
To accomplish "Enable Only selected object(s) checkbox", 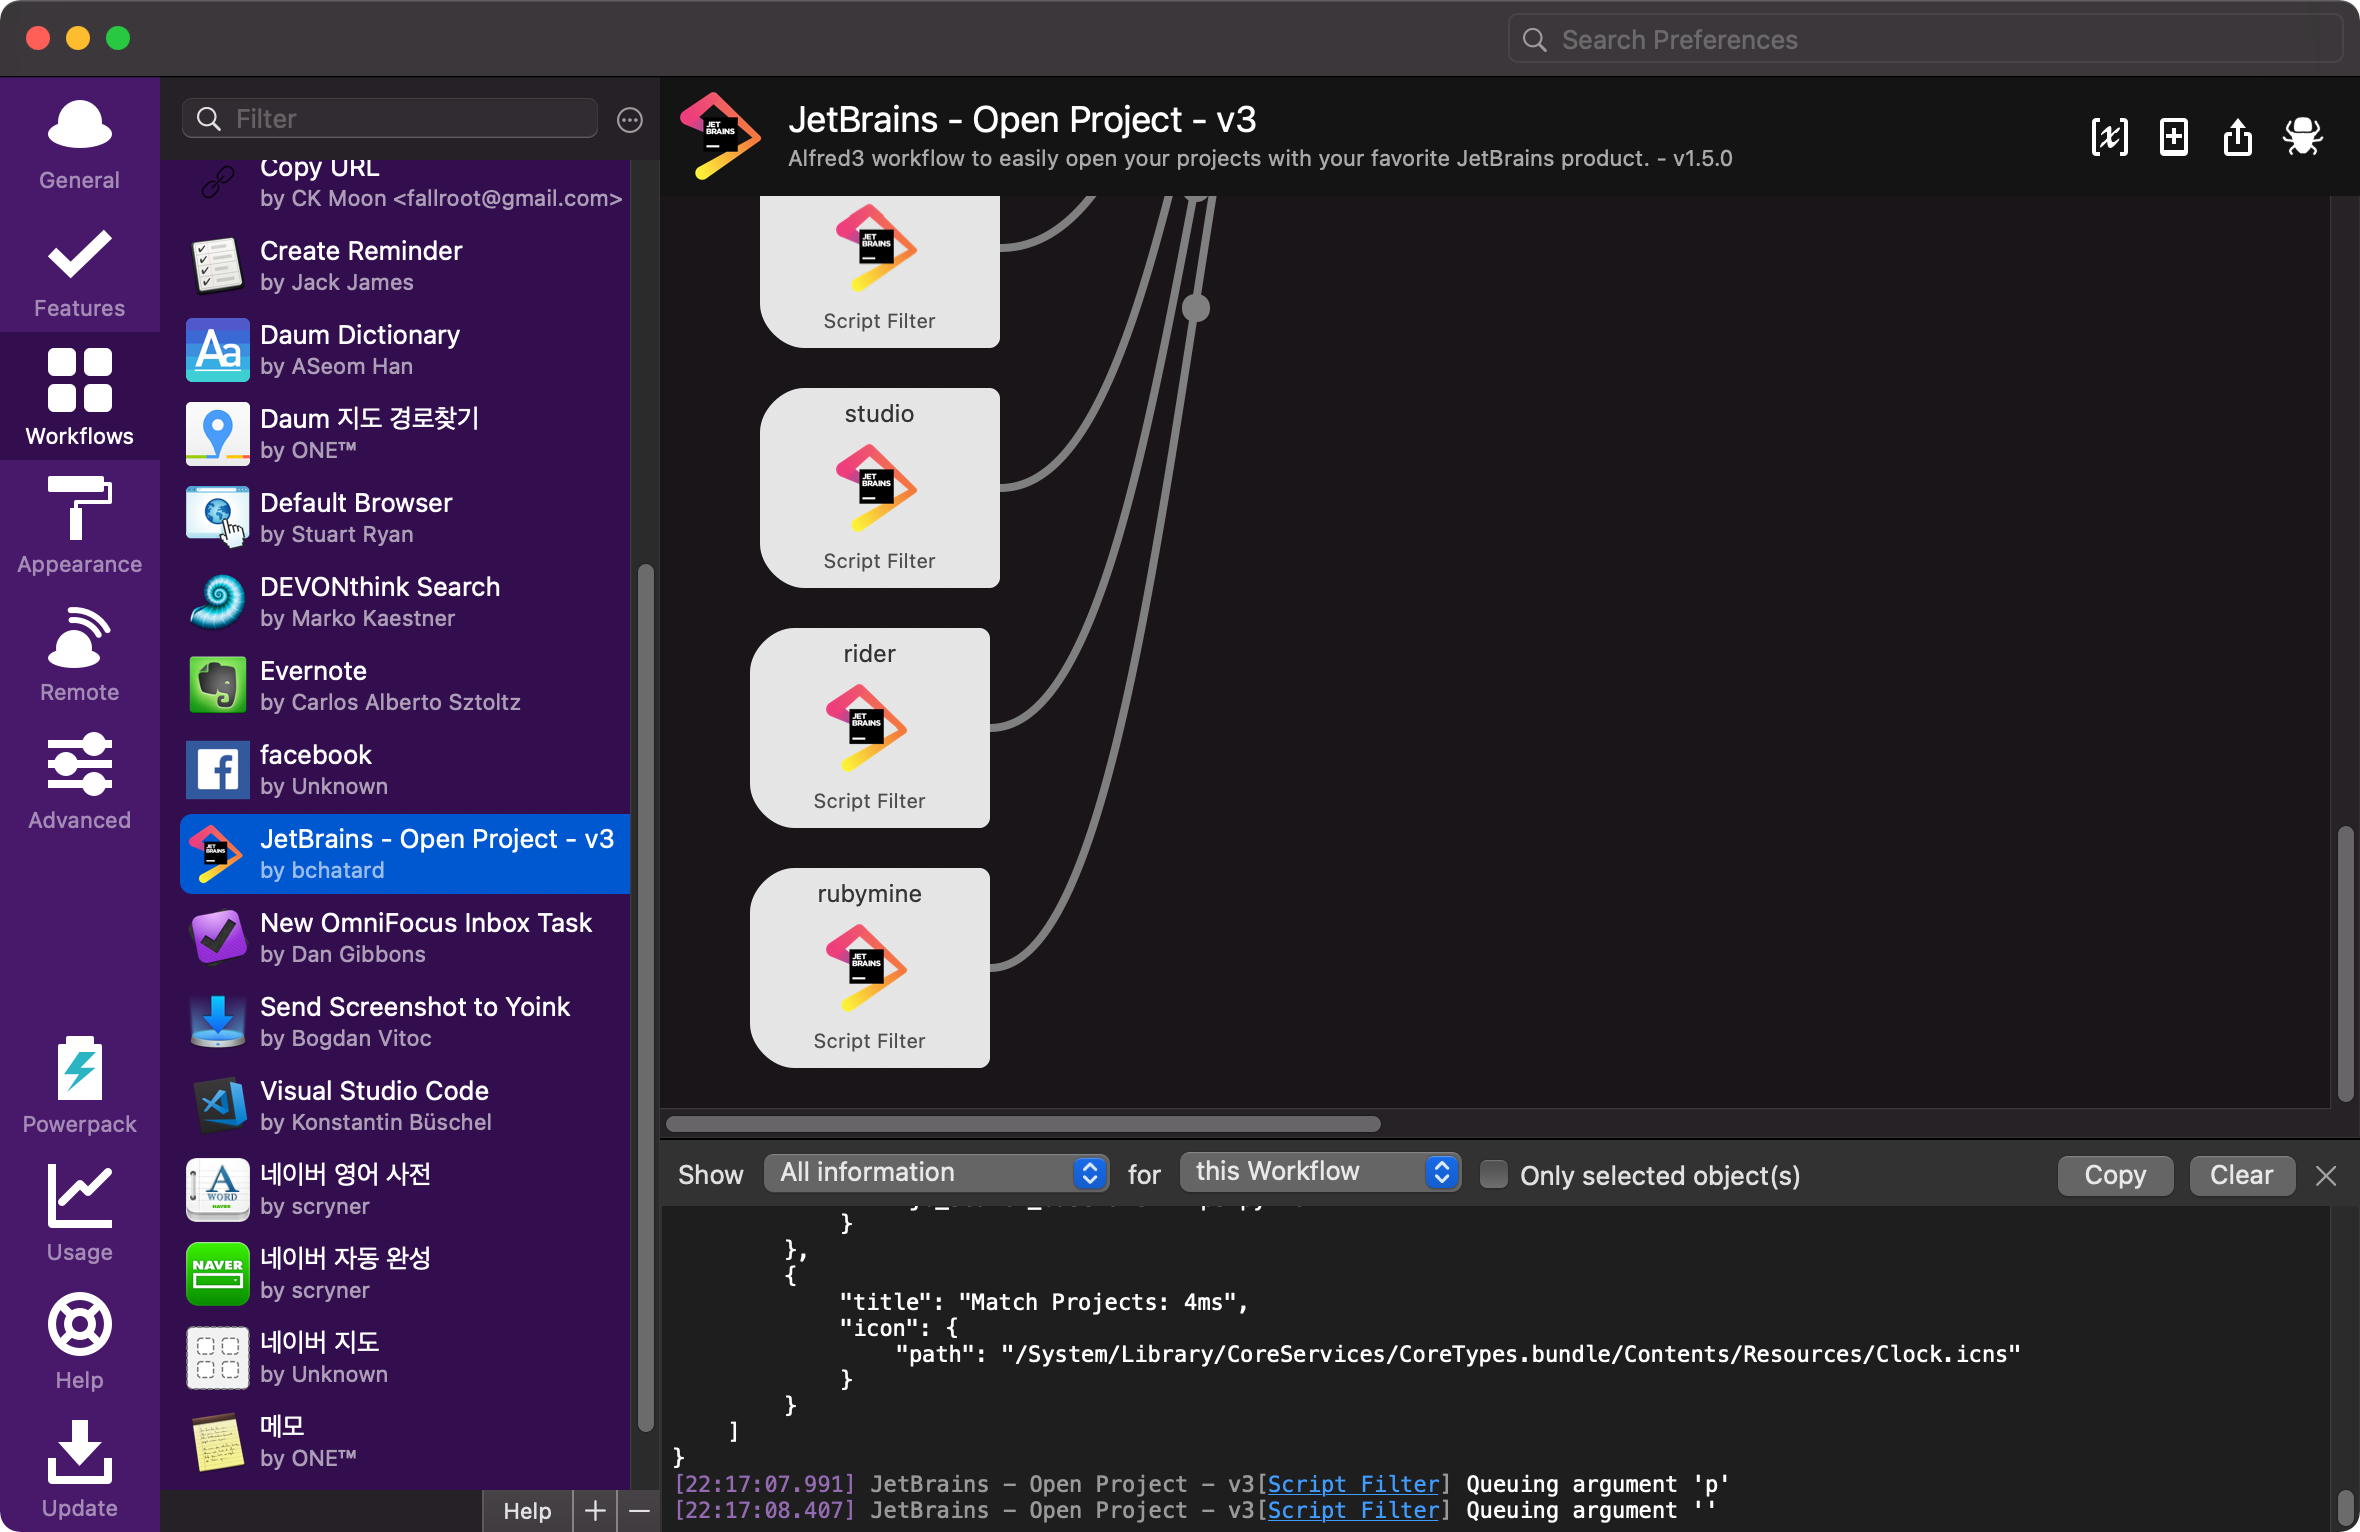I will pyautogui.click(x=1493, y=1174).
